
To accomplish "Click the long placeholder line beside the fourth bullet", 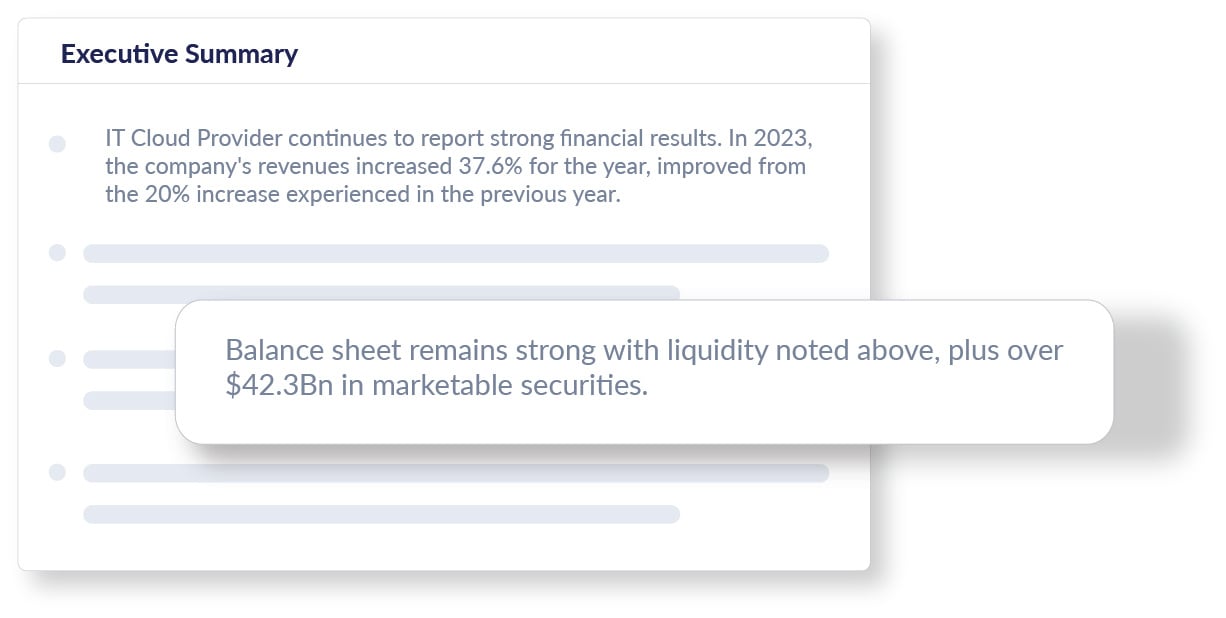I will [456, 473].
